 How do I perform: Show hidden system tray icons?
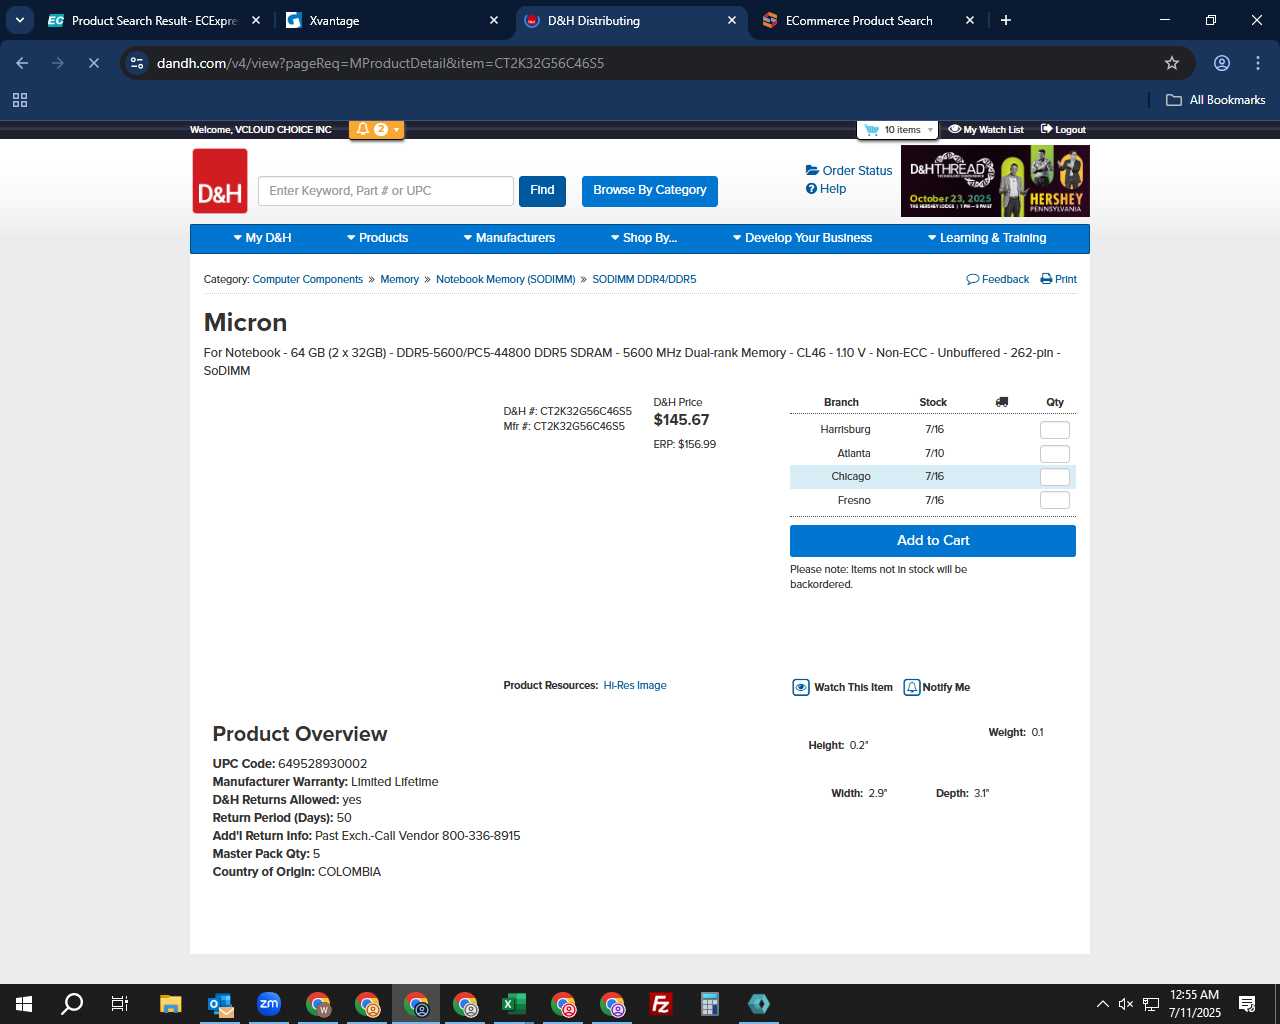click(1102, 1004)
